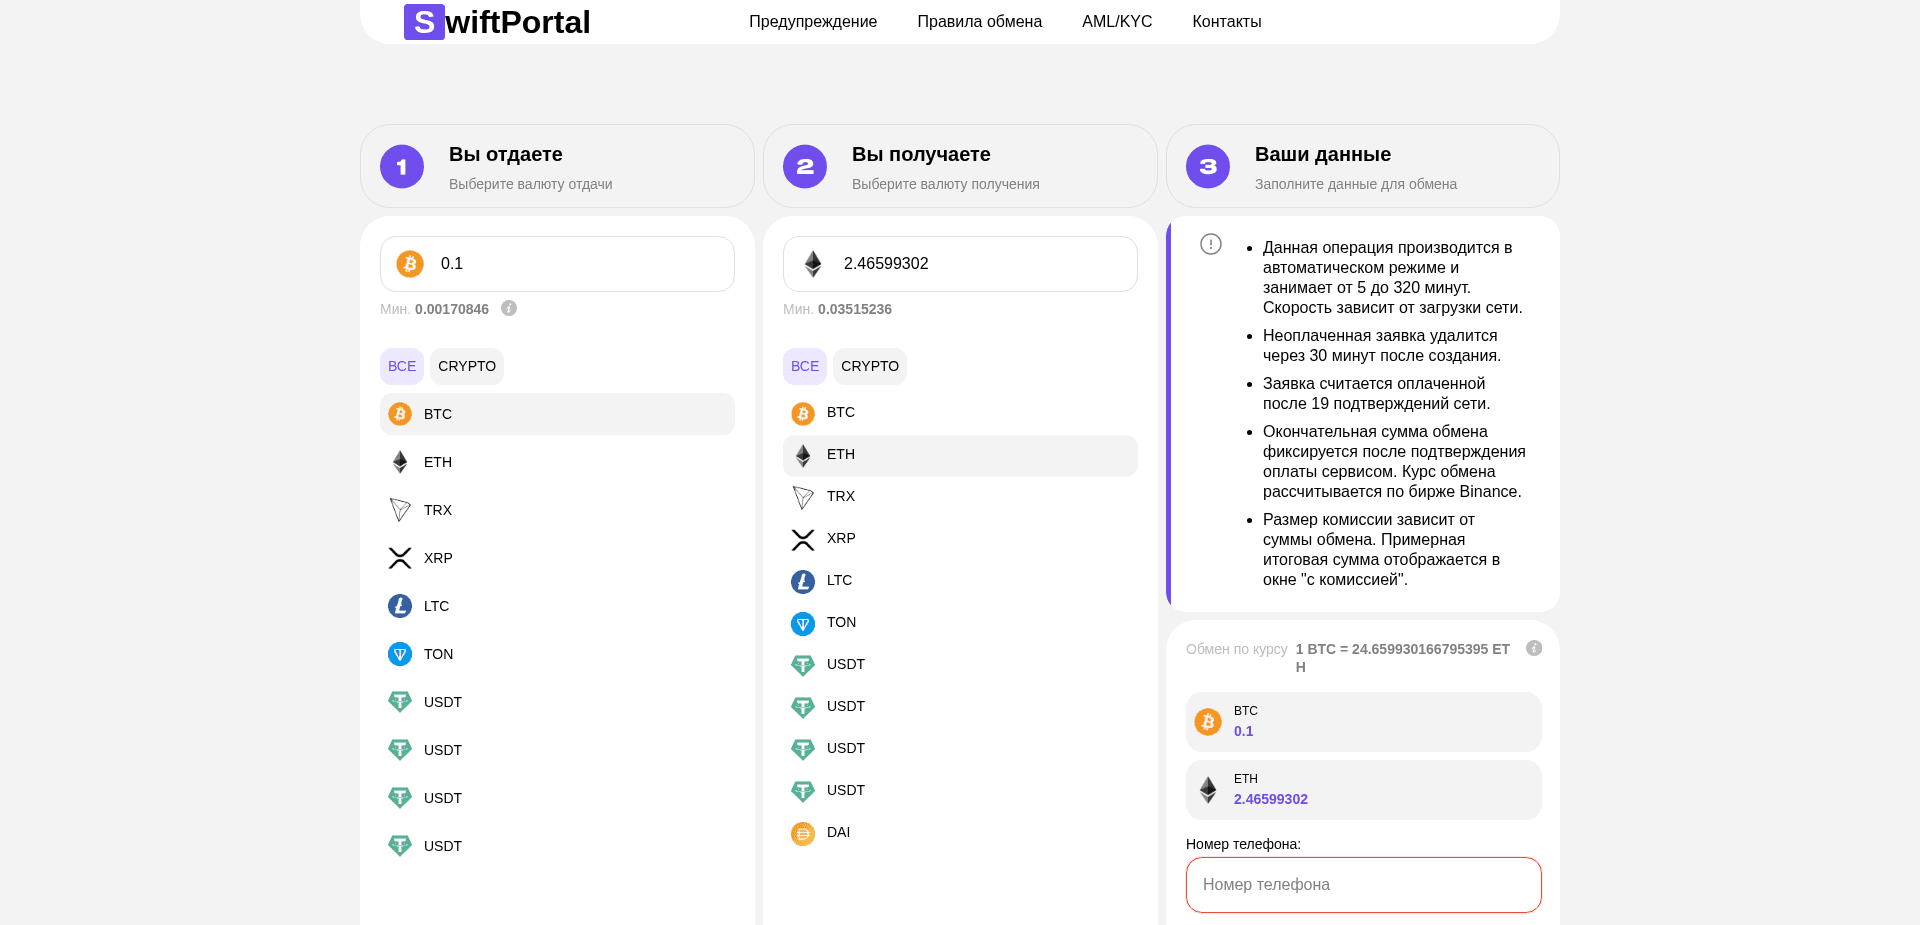The image size is (1920, 925).
Task: Click the info icon beside the exchange rate
Action: (1534, 648)
